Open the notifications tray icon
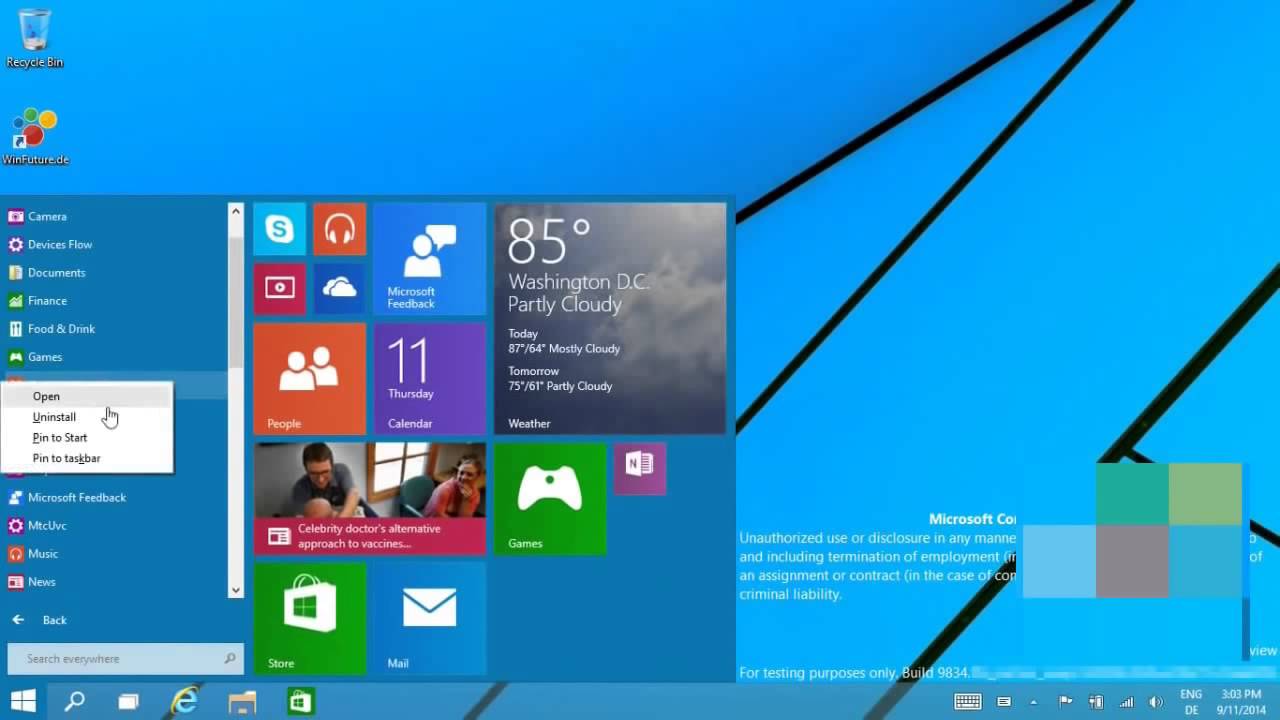Screen dimensions: 1280x720 pyautogui.click(x=1004, y=702)
